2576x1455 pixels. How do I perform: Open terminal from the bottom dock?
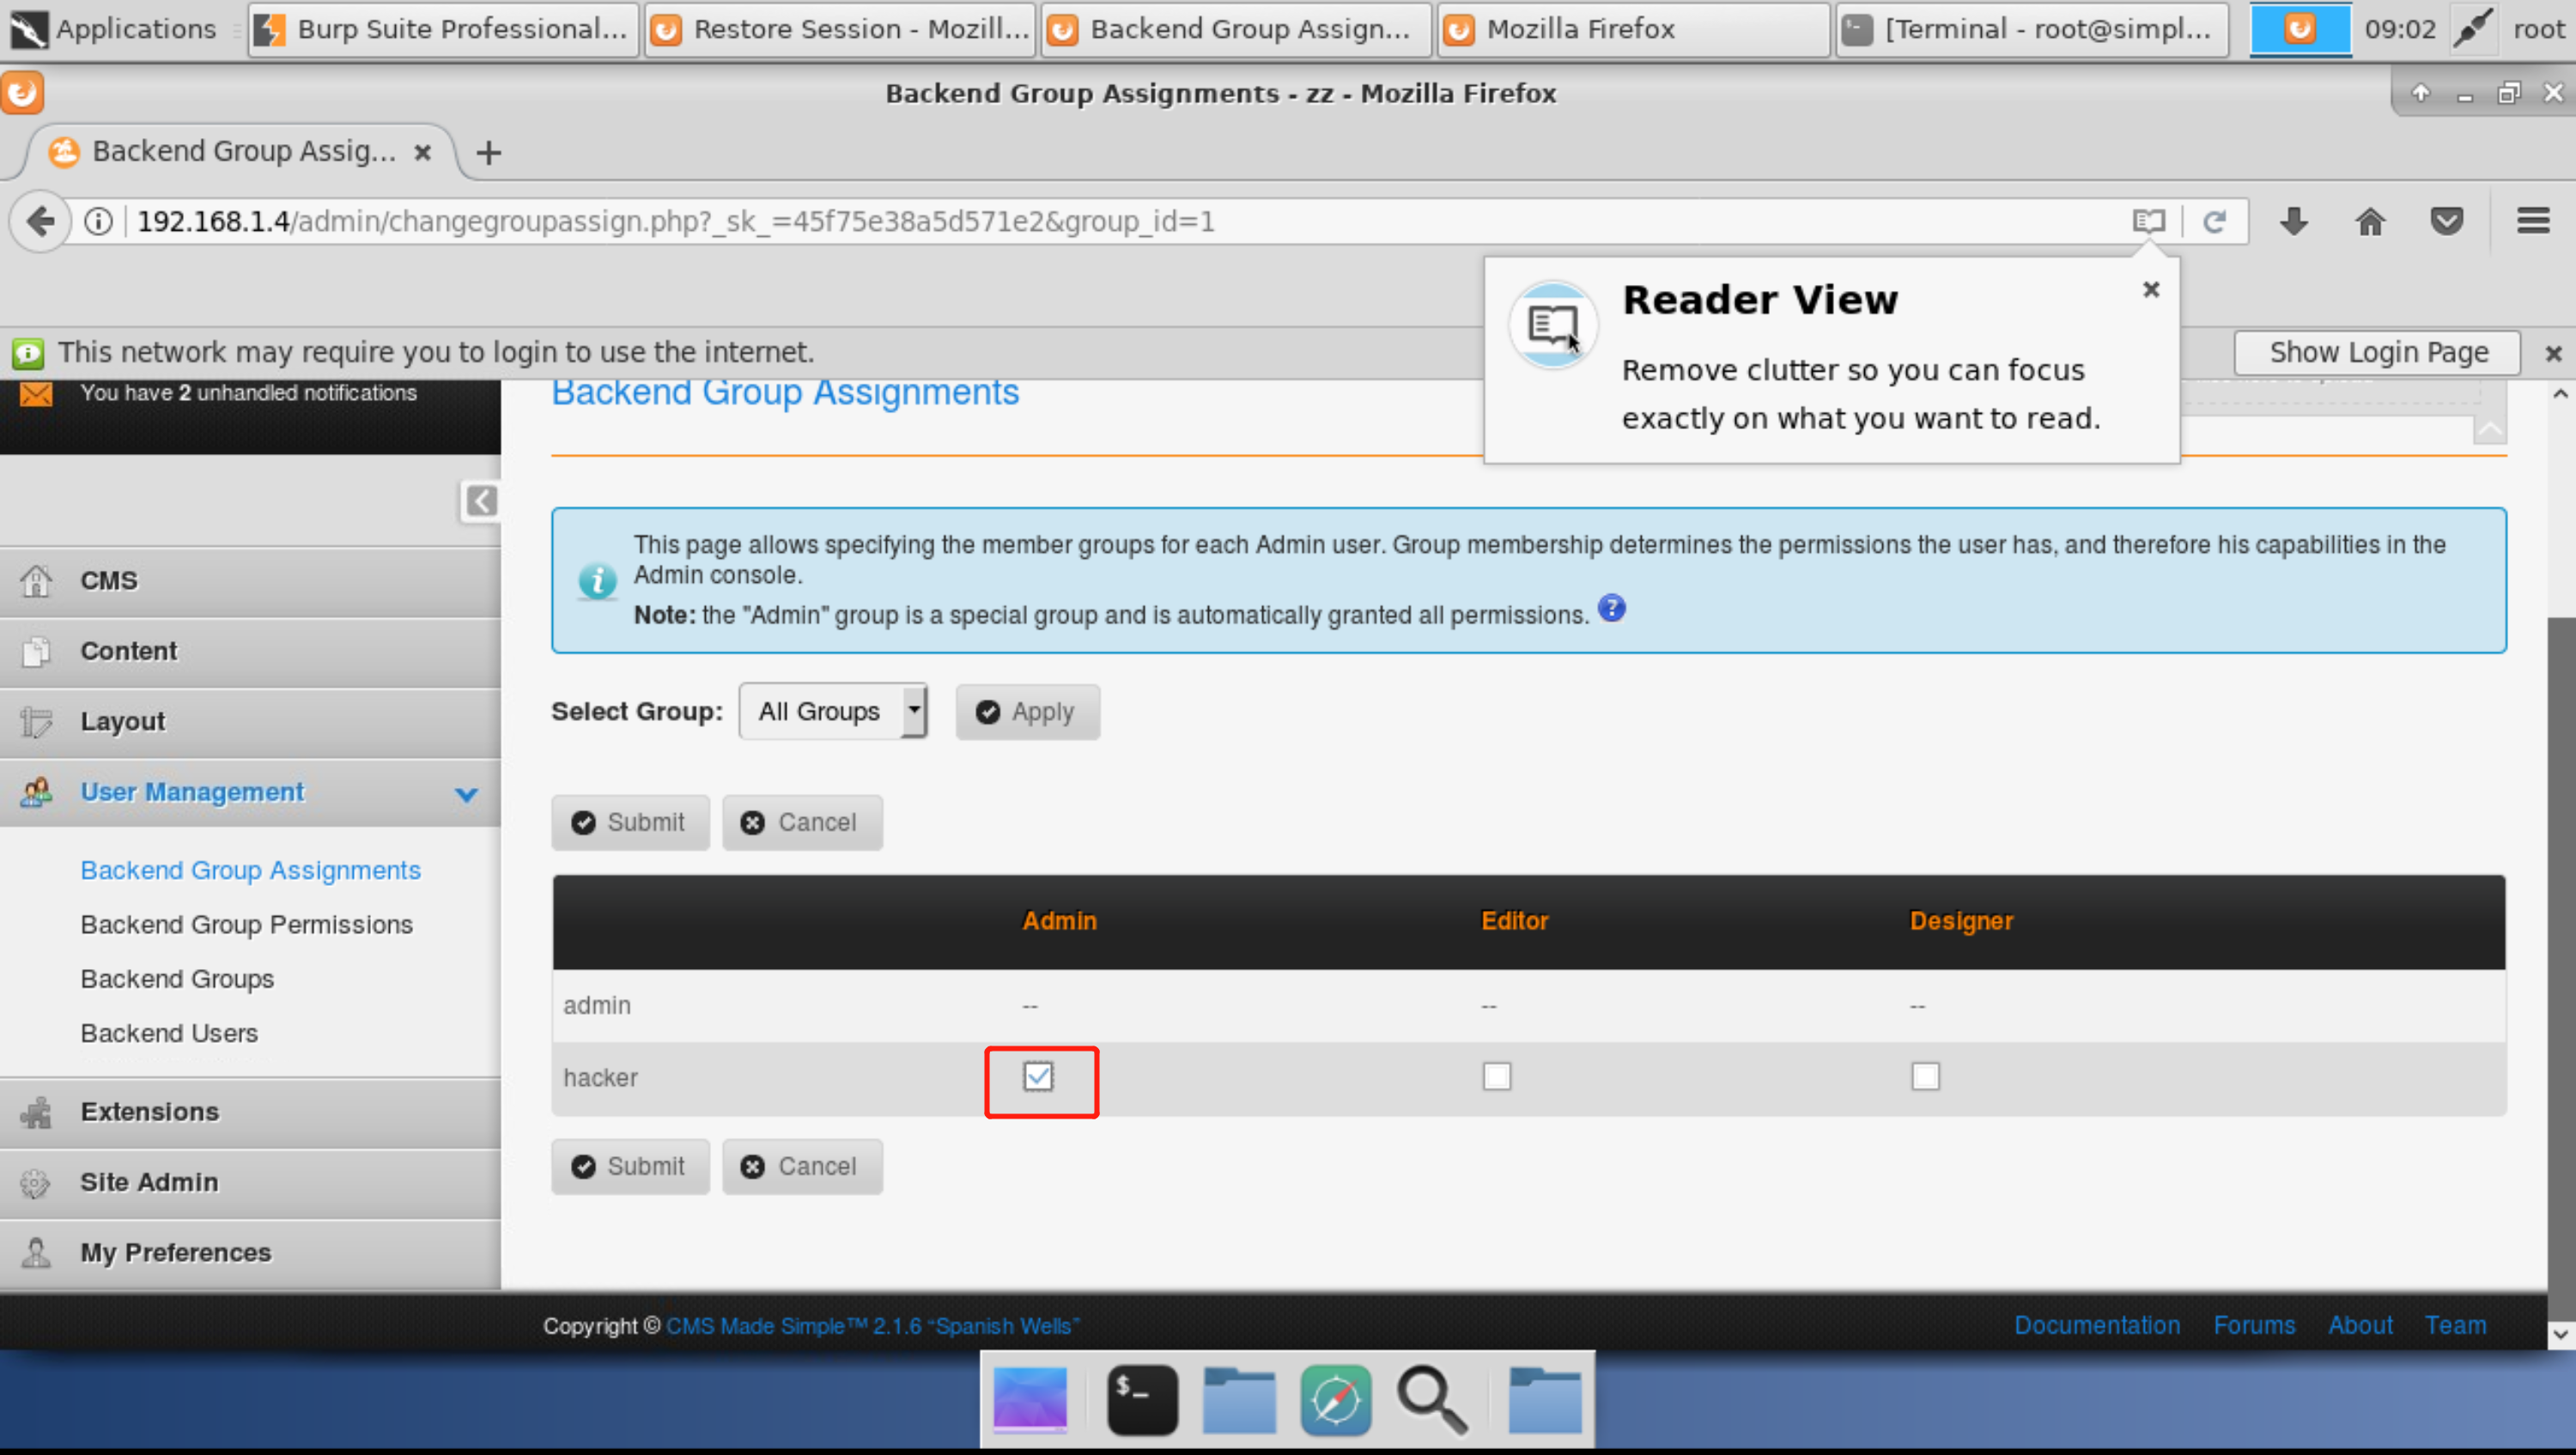[x=1142, y=1399]
